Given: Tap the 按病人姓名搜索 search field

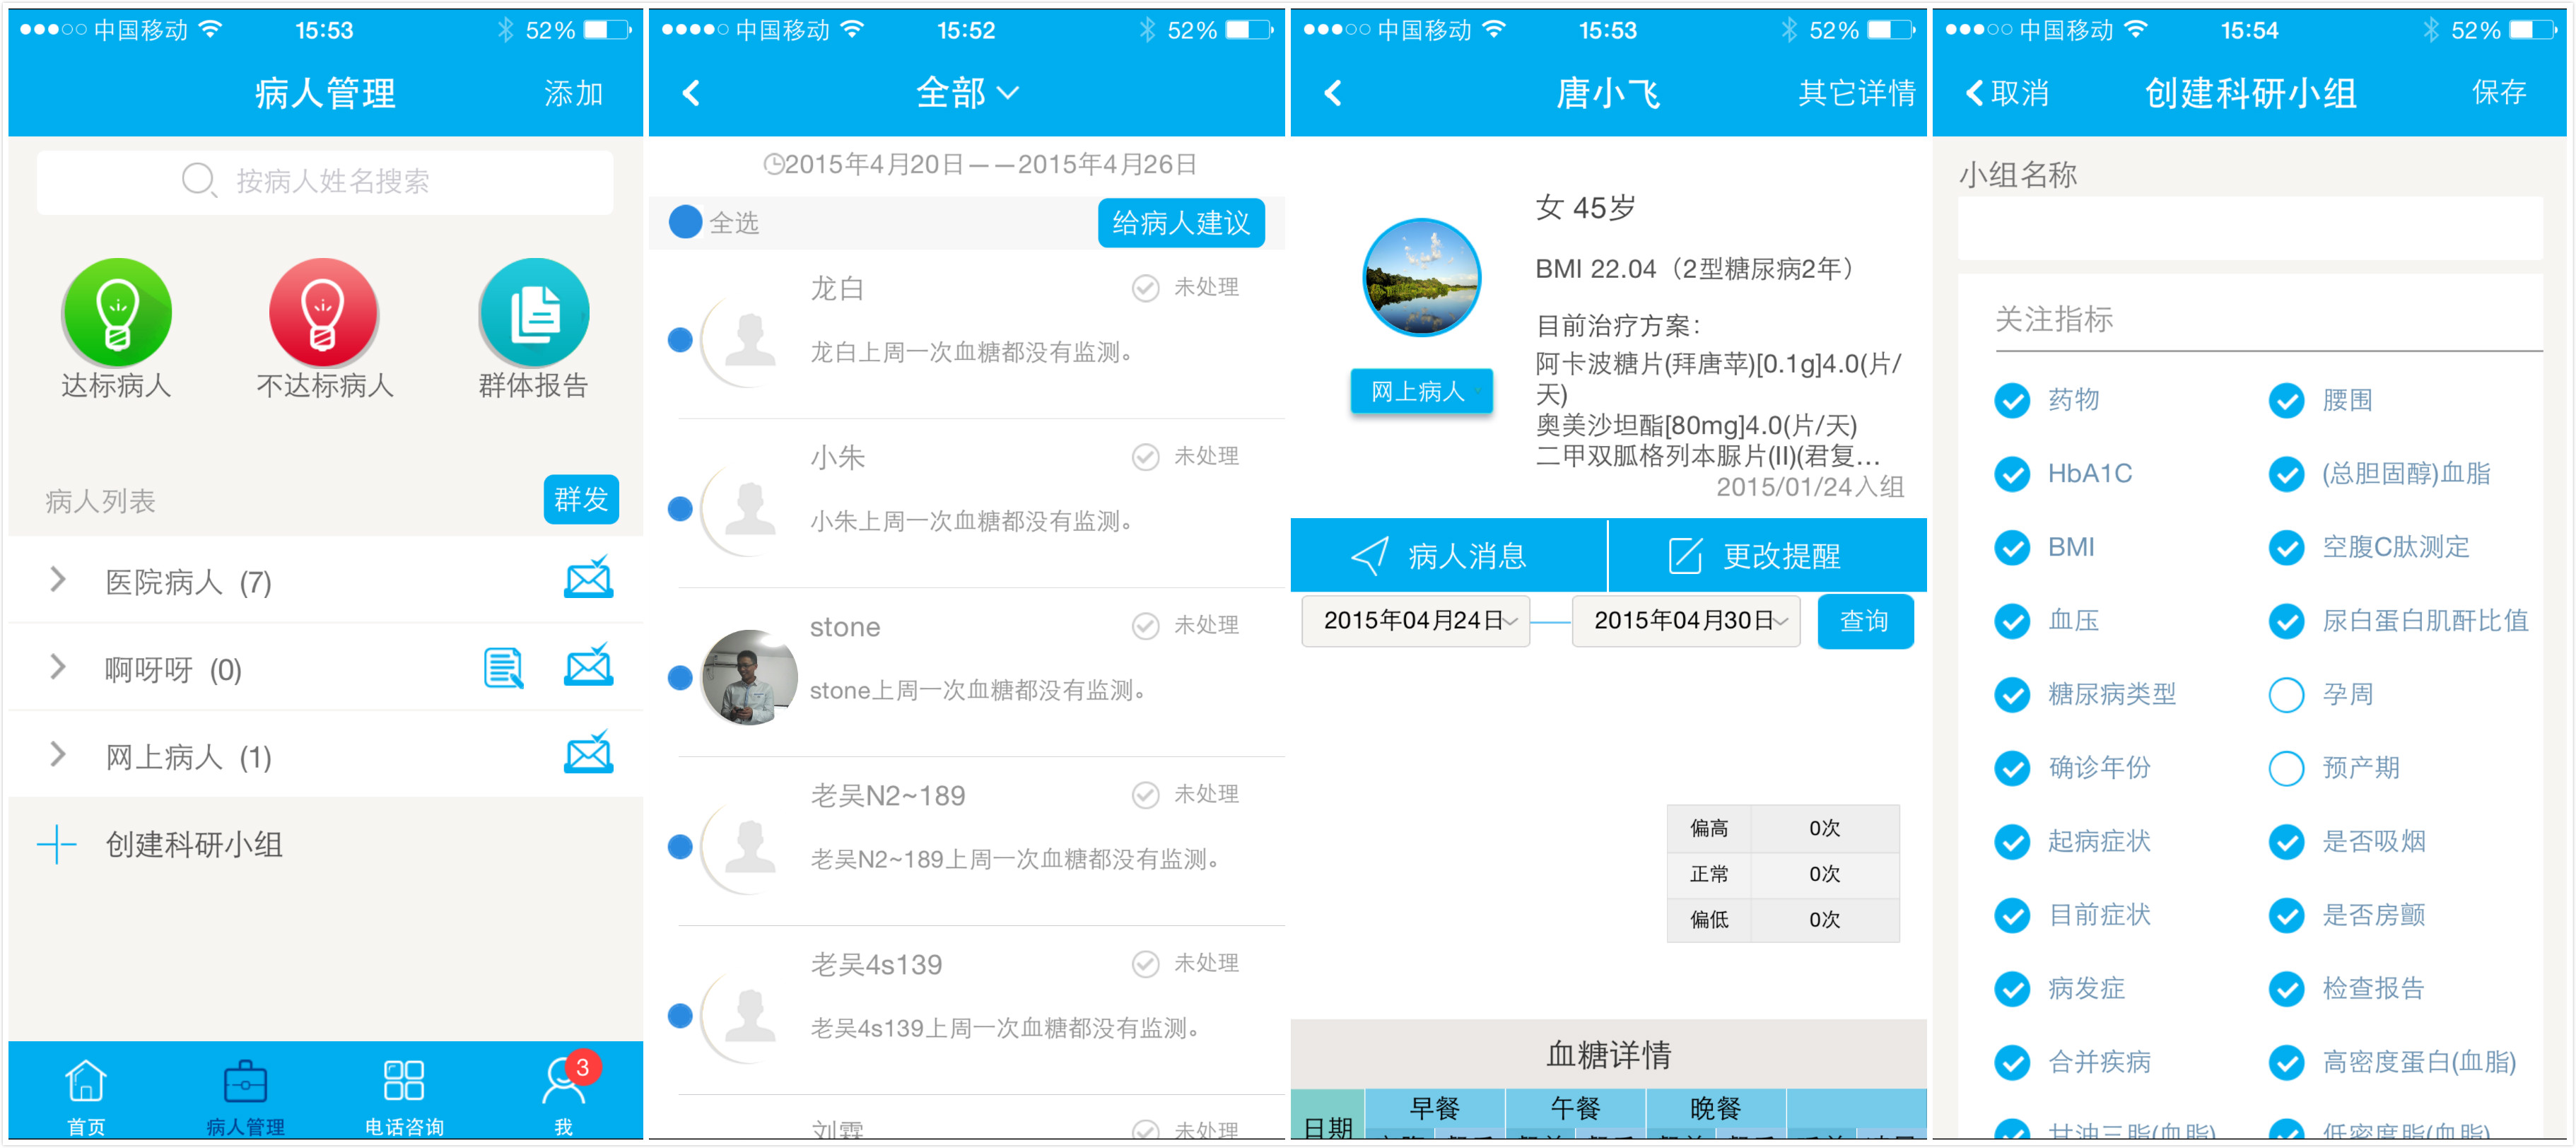Looking at the screenshot, I should coord(324,181).
